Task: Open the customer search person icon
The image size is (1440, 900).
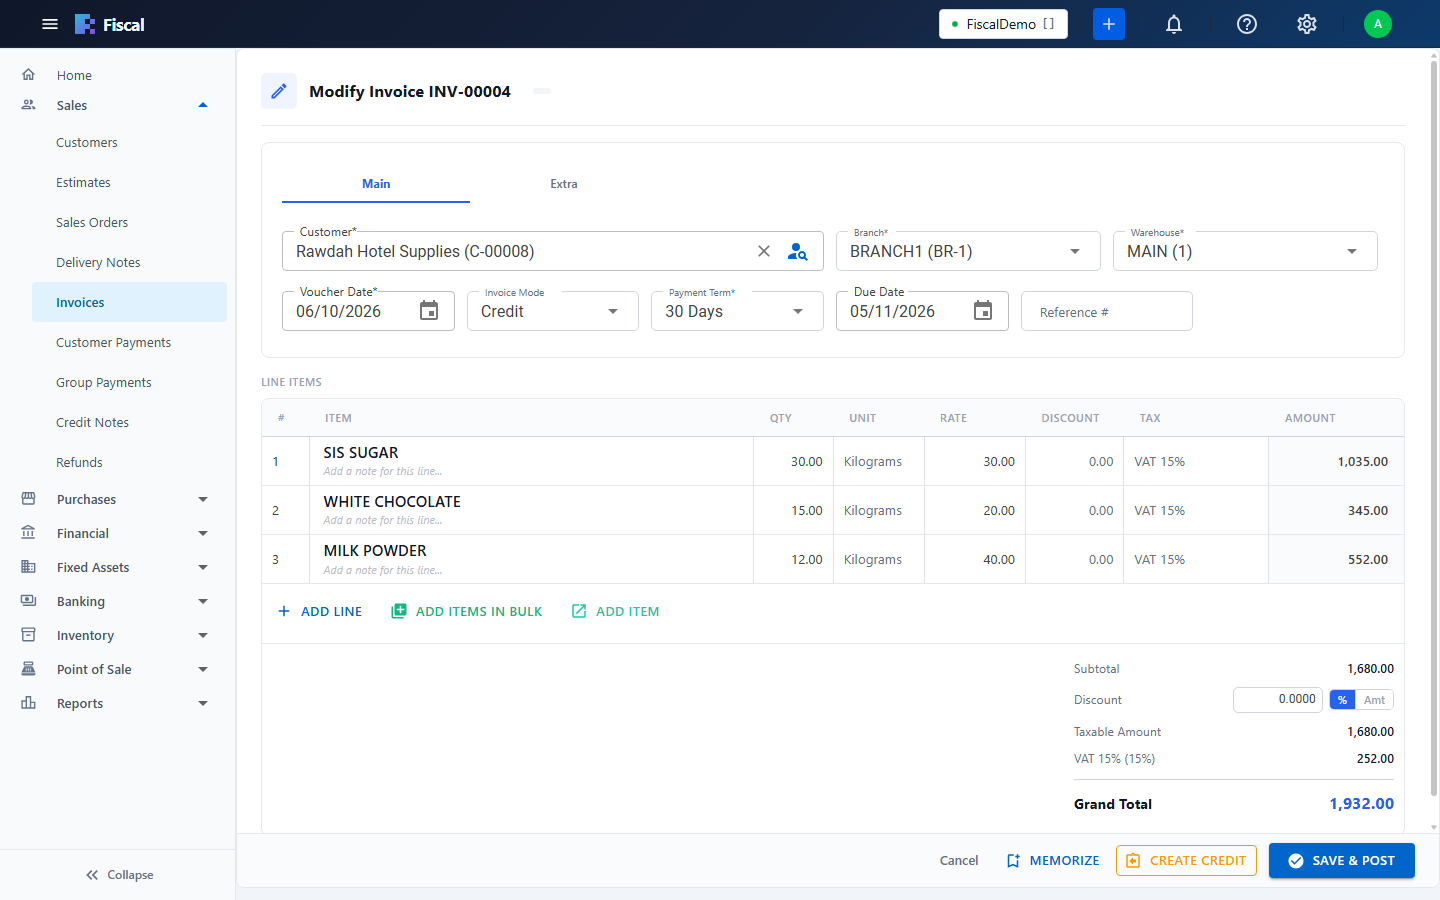Action: pos(797,251)
